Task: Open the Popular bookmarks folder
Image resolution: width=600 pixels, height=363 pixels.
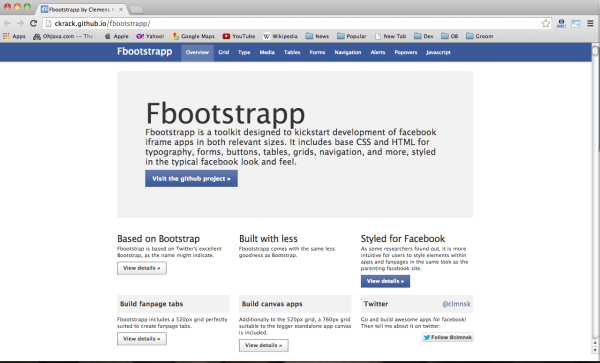Action: [352, 36]
